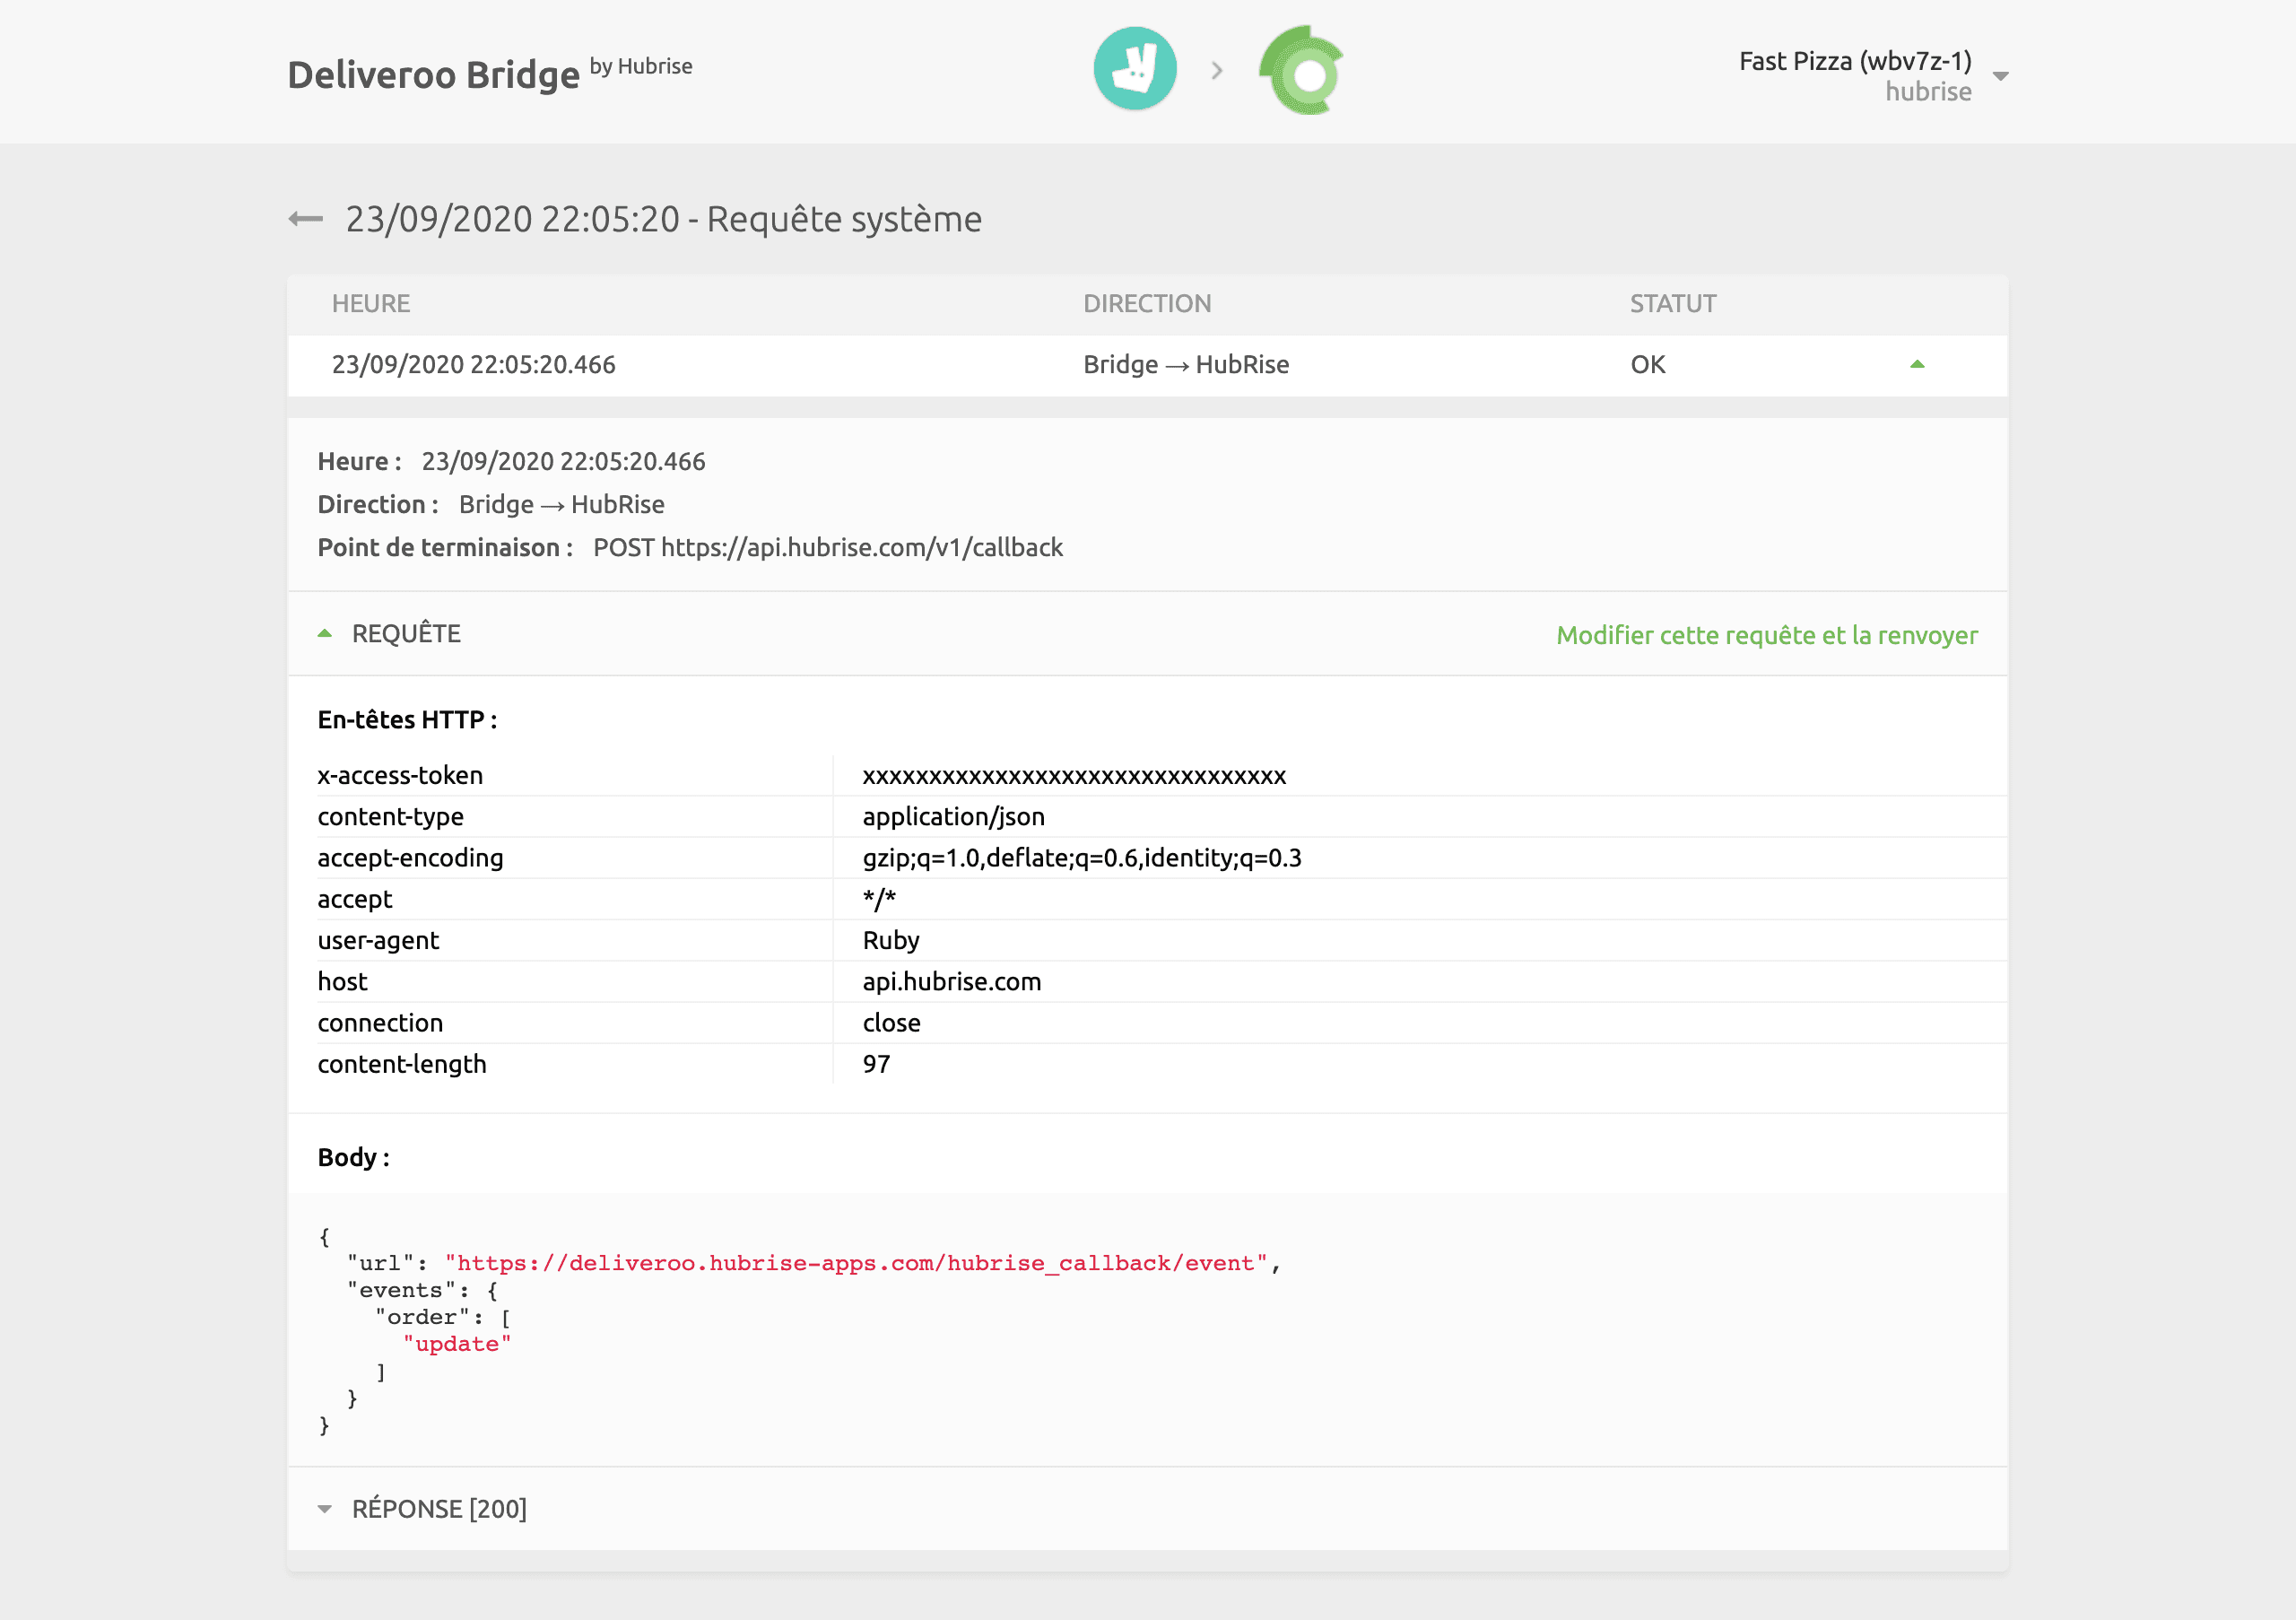Click the api.hubrise.com host value
This screenshot has width=2296, height=1620.
coord(952,982)
